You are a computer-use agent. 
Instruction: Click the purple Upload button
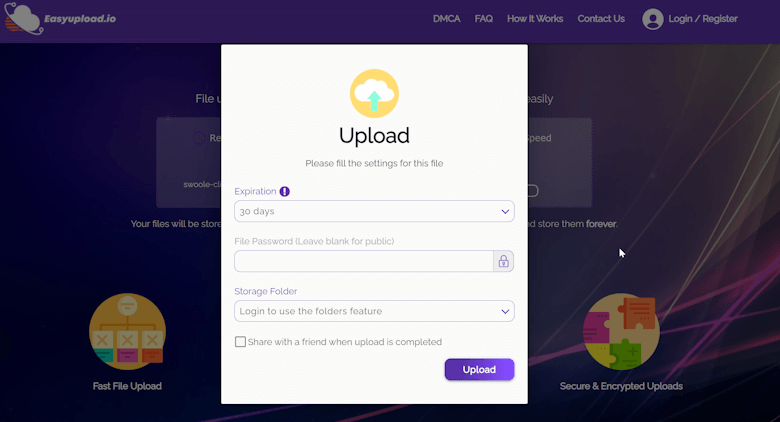(x=479, y=369)
